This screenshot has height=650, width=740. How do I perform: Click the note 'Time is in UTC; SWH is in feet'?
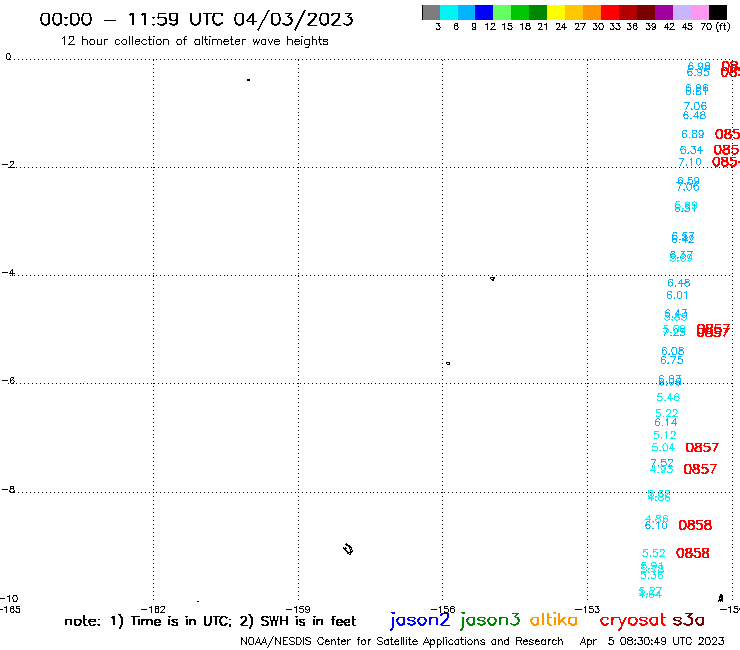[x=210, y=621]
